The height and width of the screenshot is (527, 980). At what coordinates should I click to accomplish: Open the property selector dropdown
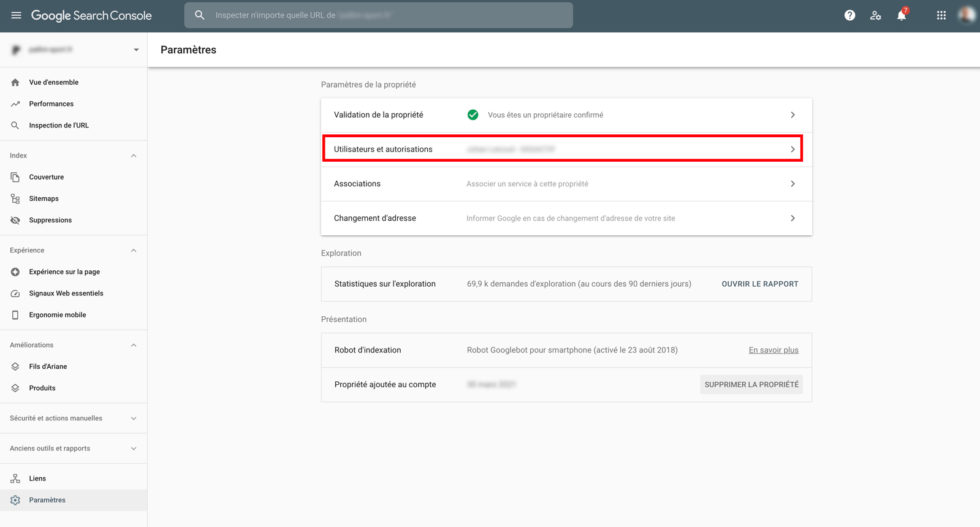click(x=136, y=50)
